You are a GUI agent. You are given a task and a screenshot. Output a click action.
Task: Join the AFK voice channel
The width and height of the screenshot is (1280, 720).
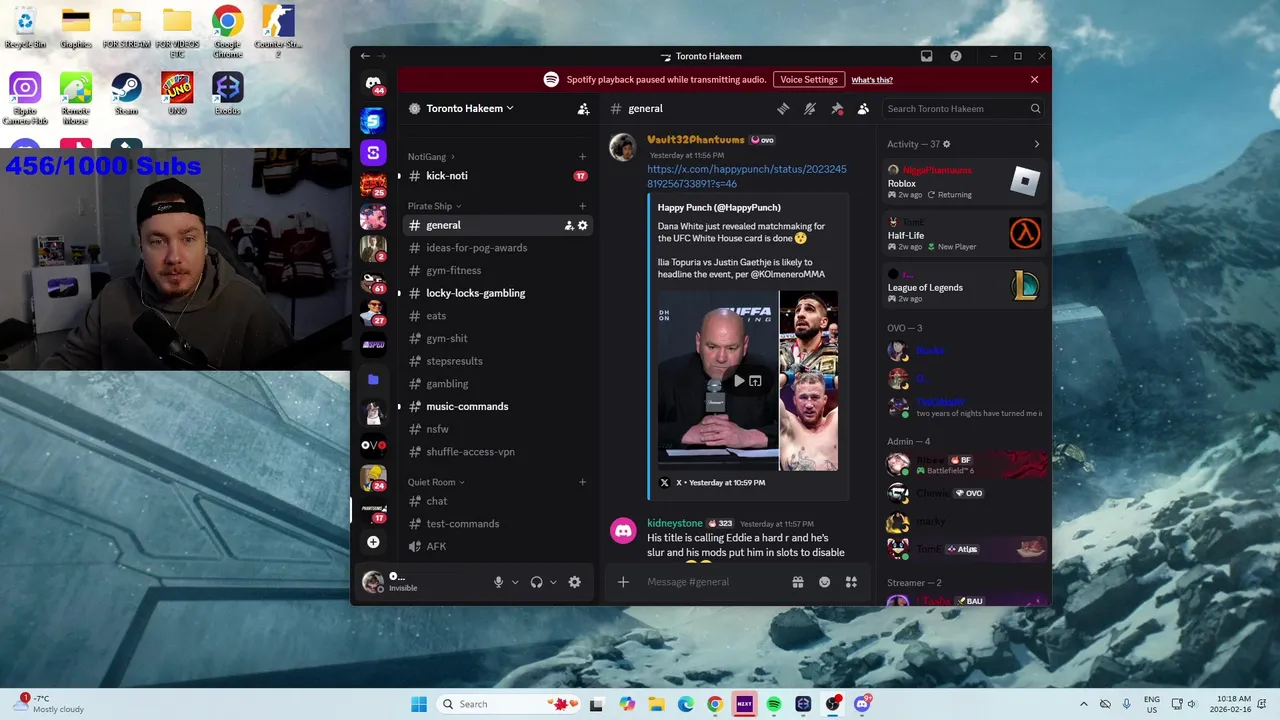pos(496,546)
